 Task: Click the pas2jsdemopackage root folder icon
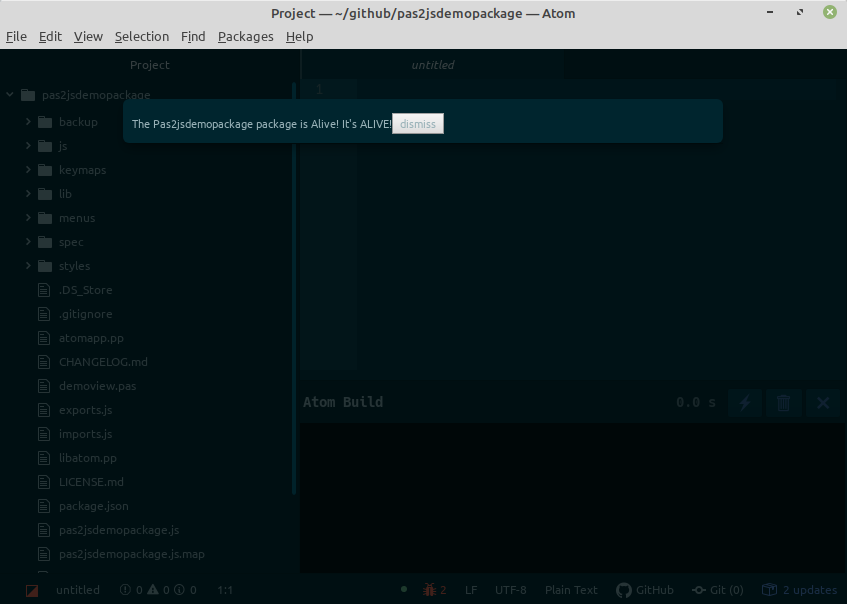(x=28, y=95)
